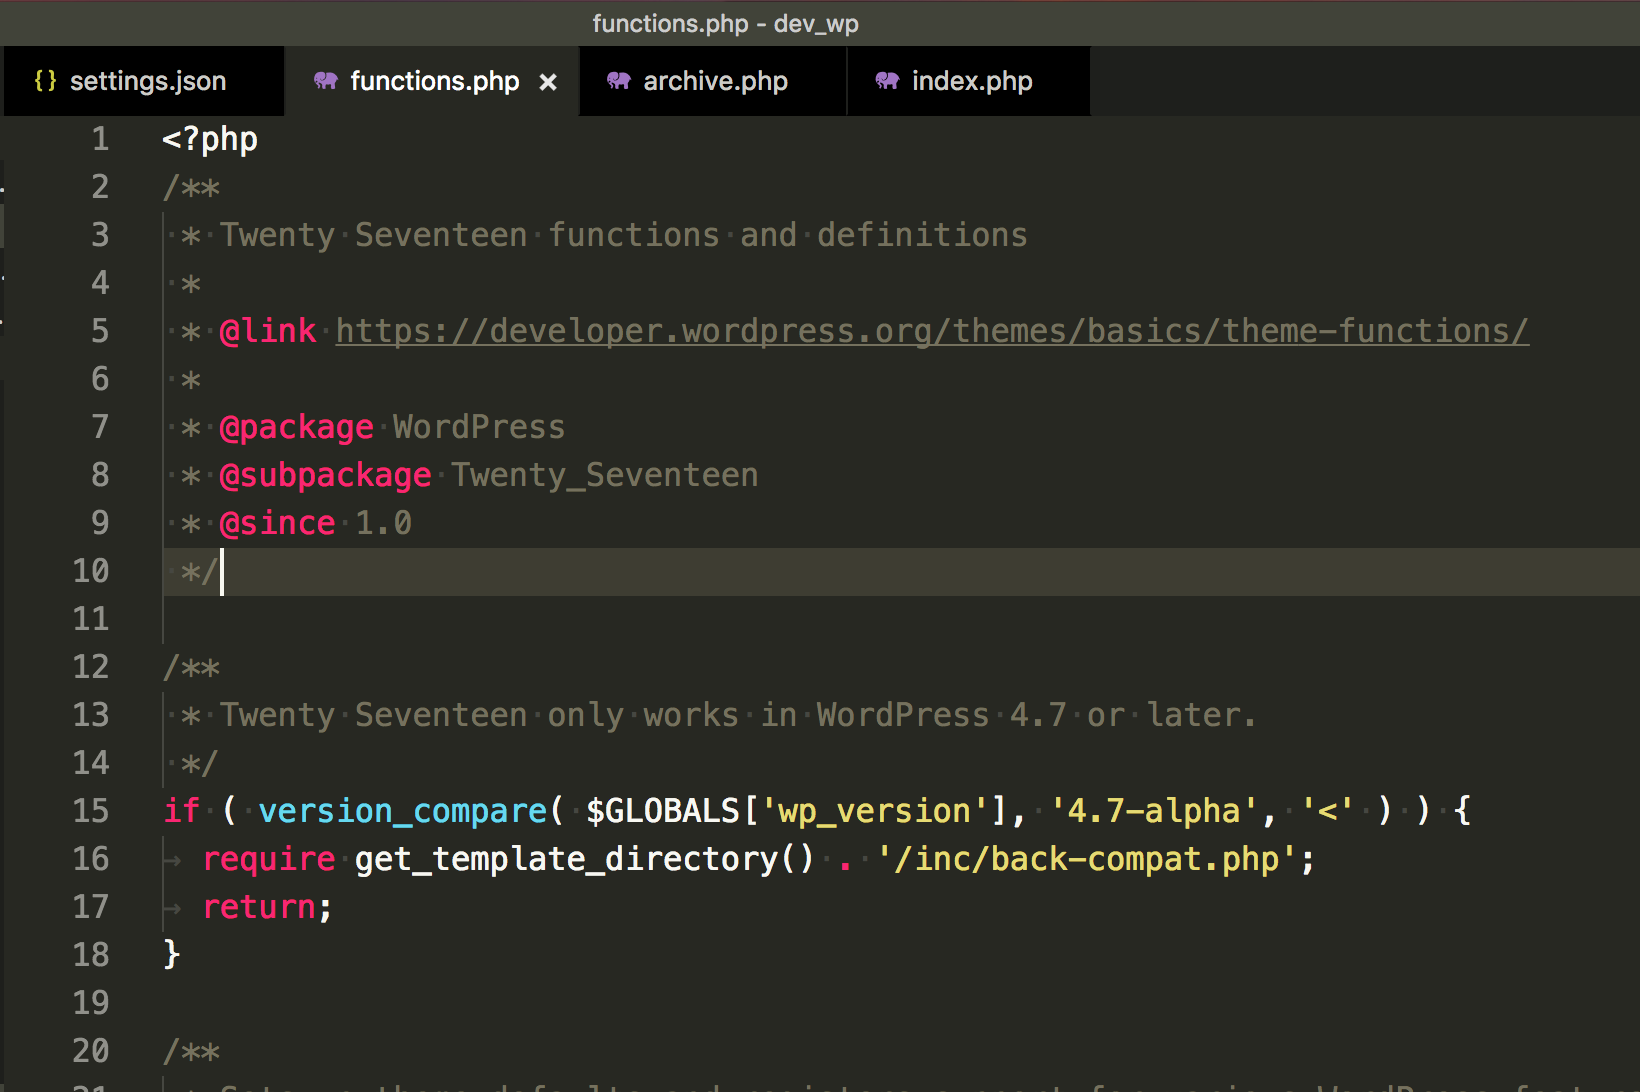This screenshot has width=1640, height=1092.
Task: Switch to the settings.json tab
Action: tap(148, 81)
